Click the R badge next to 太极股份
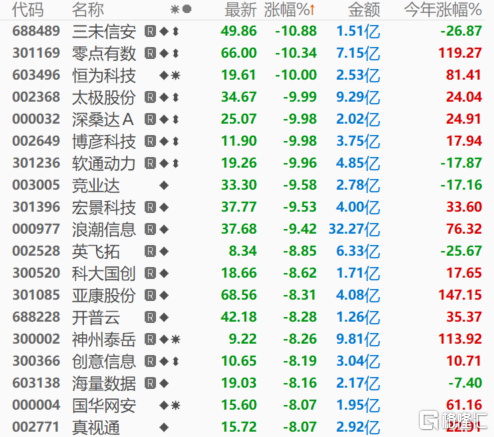This screenshot has height=437, width=494. click(x=150, y=97)
